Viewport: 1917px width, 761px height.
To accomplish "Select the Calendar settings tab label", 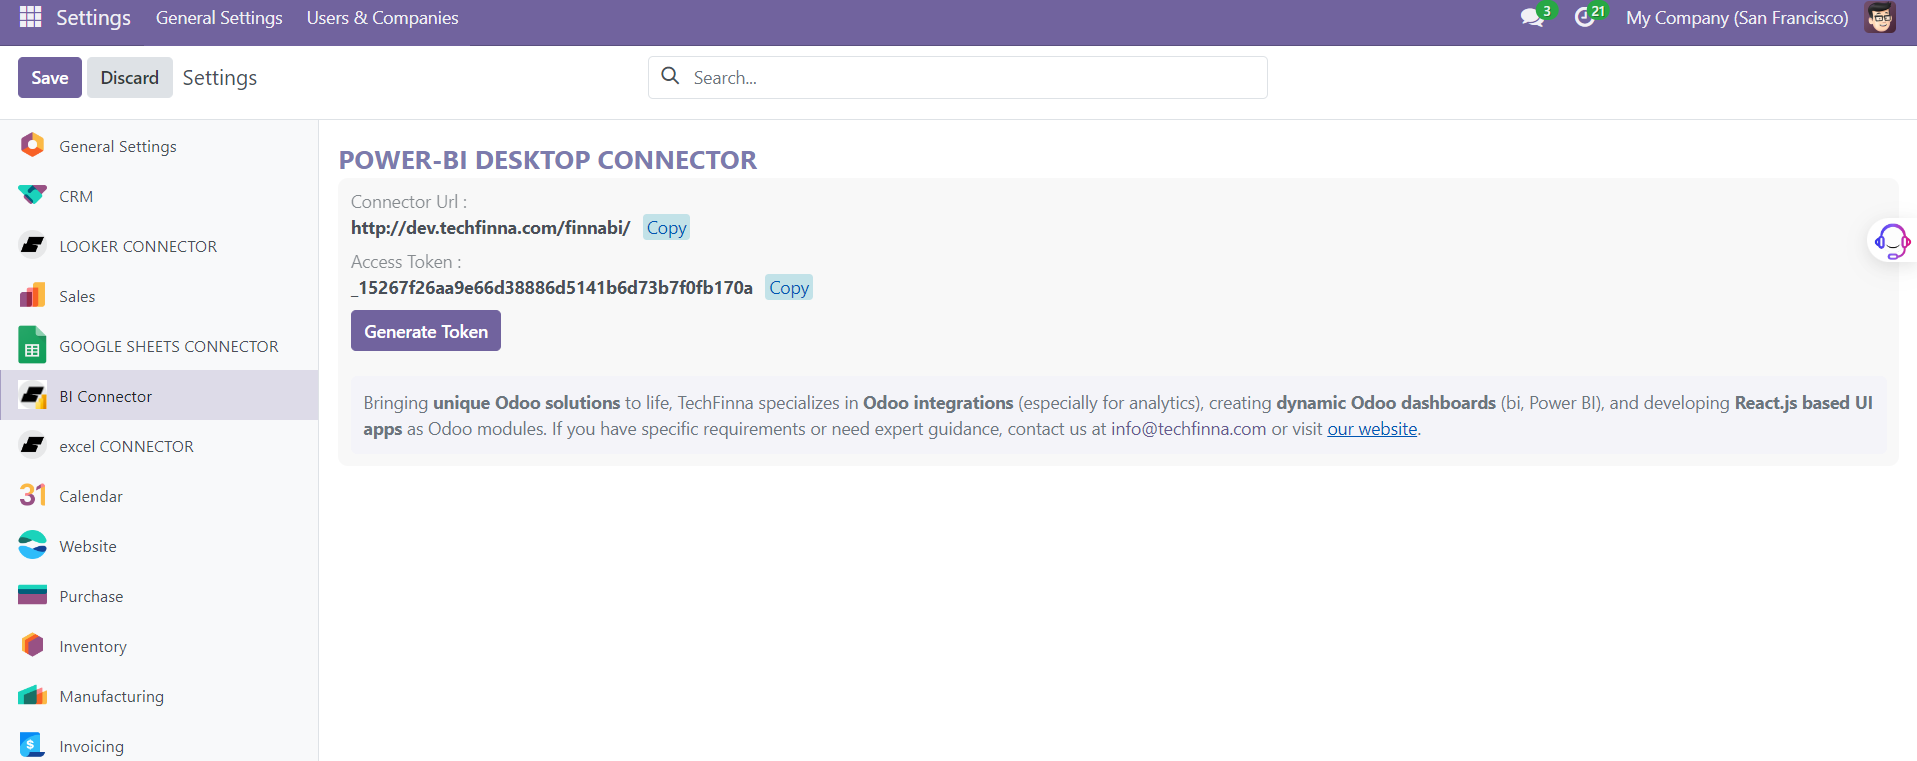I will pyautogui.click(x=91, y=496).
